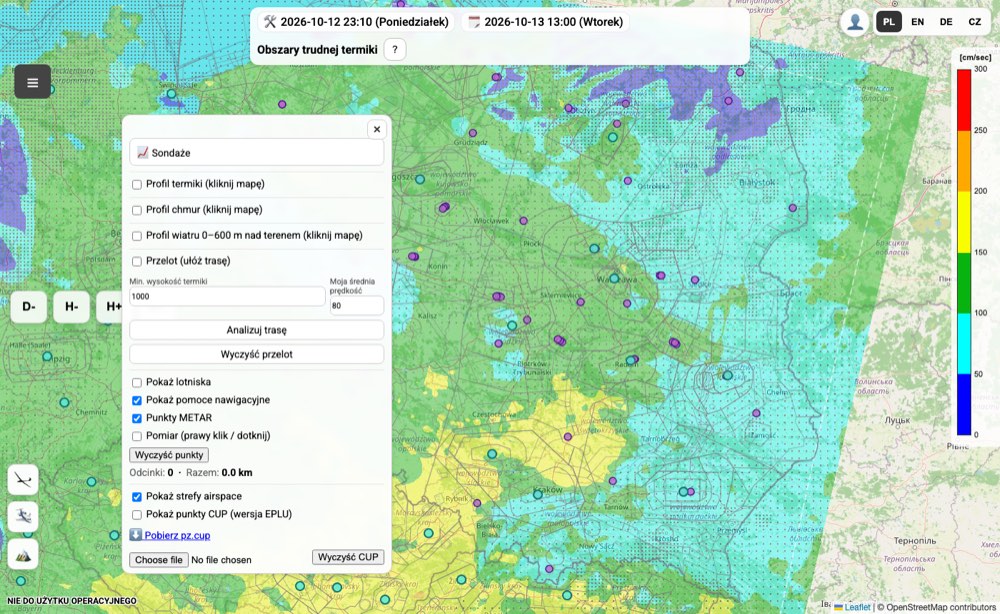The image size is (1000, 614).
Task: Switch language to DE
Action: 946,22
